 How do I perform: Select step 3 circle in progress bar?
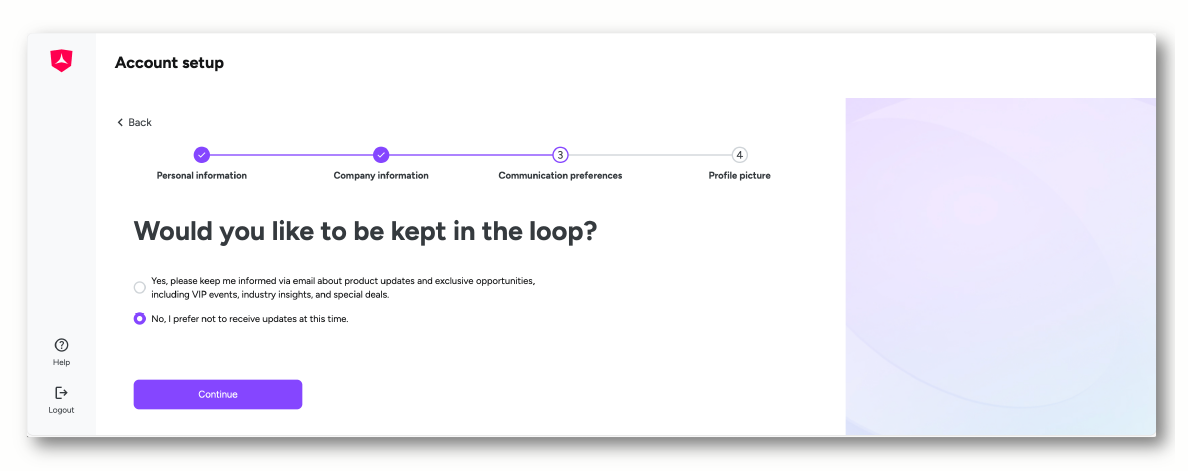click(x=560, y=154)
